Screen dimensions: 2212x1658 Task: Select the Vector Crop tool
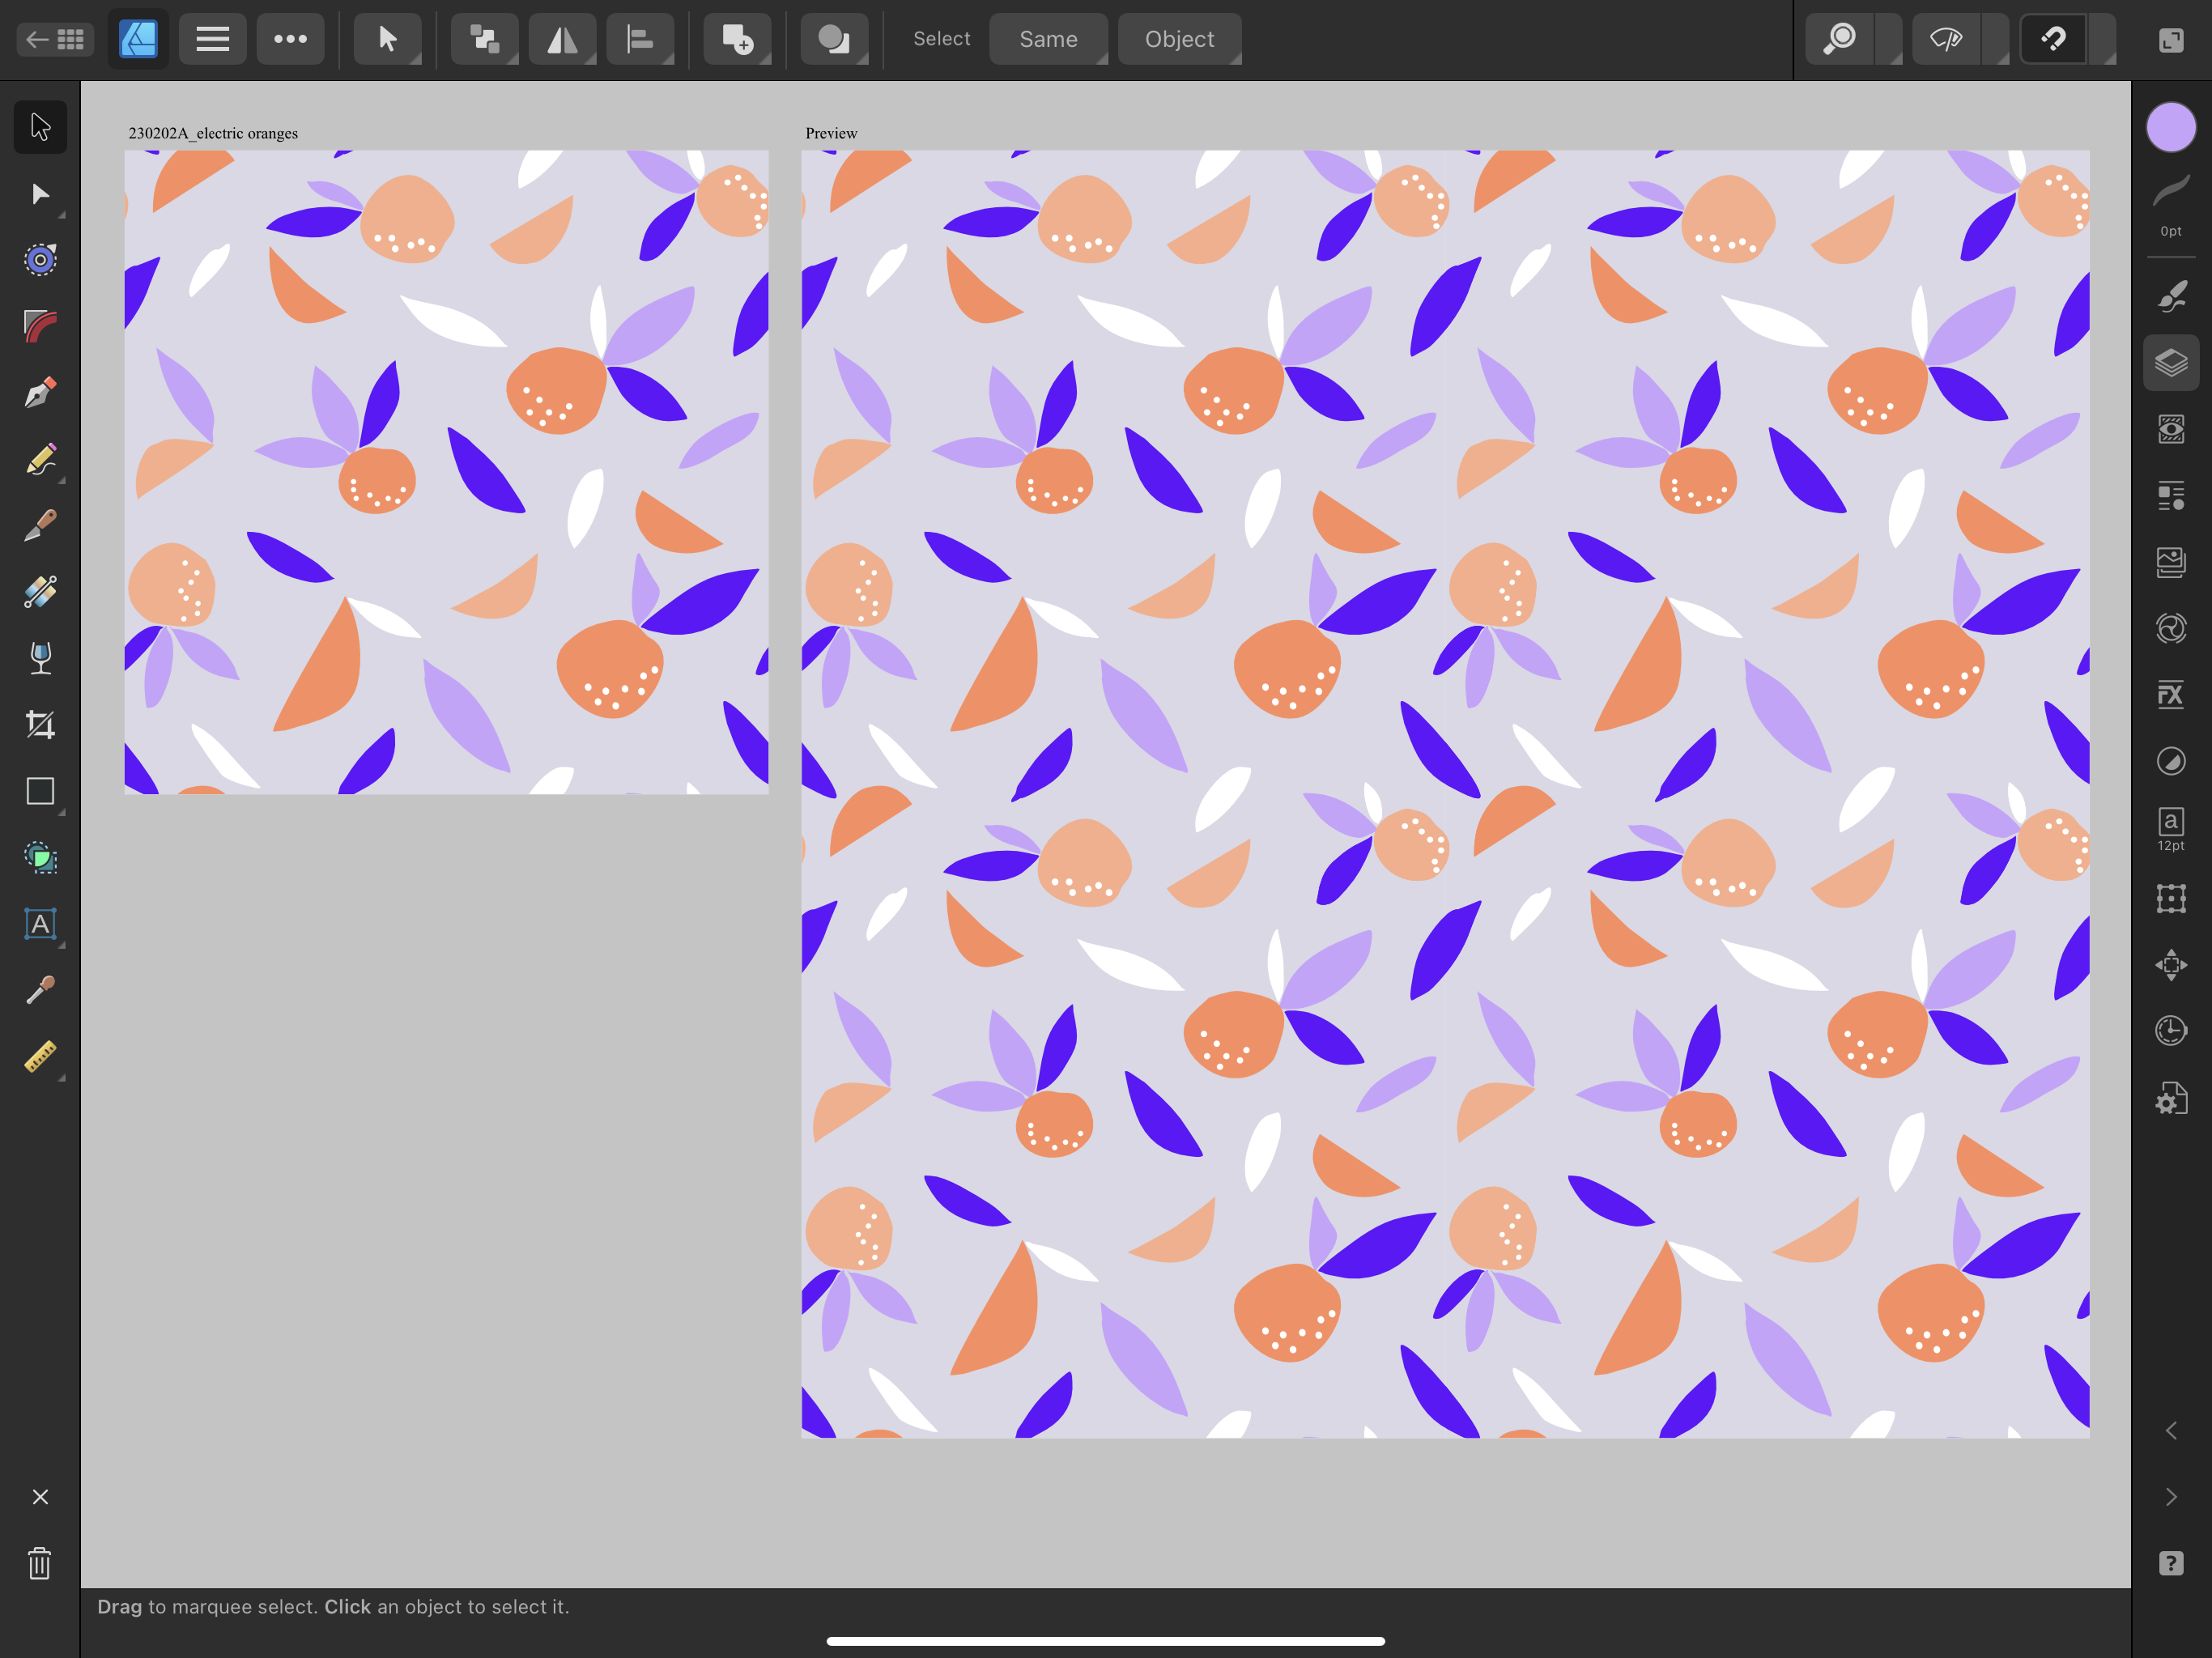[40, 725]
